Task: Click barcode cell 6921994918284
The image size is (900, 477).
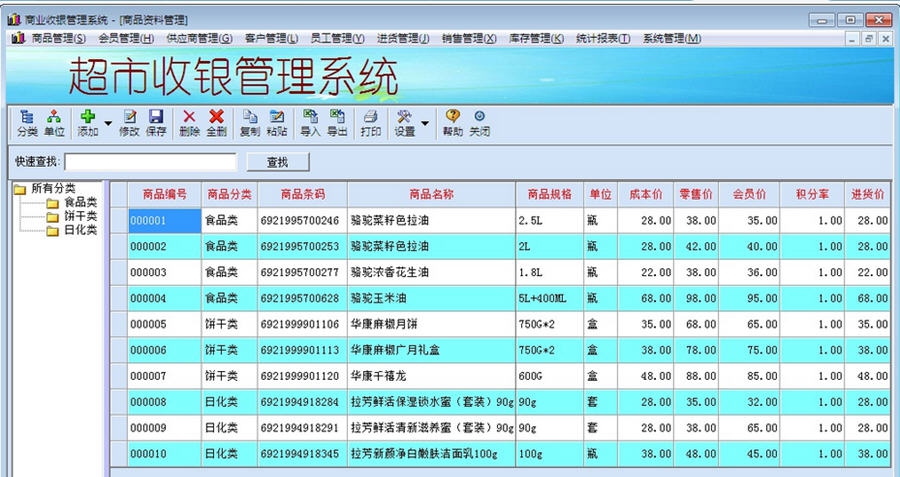Action: coord(302,402)
